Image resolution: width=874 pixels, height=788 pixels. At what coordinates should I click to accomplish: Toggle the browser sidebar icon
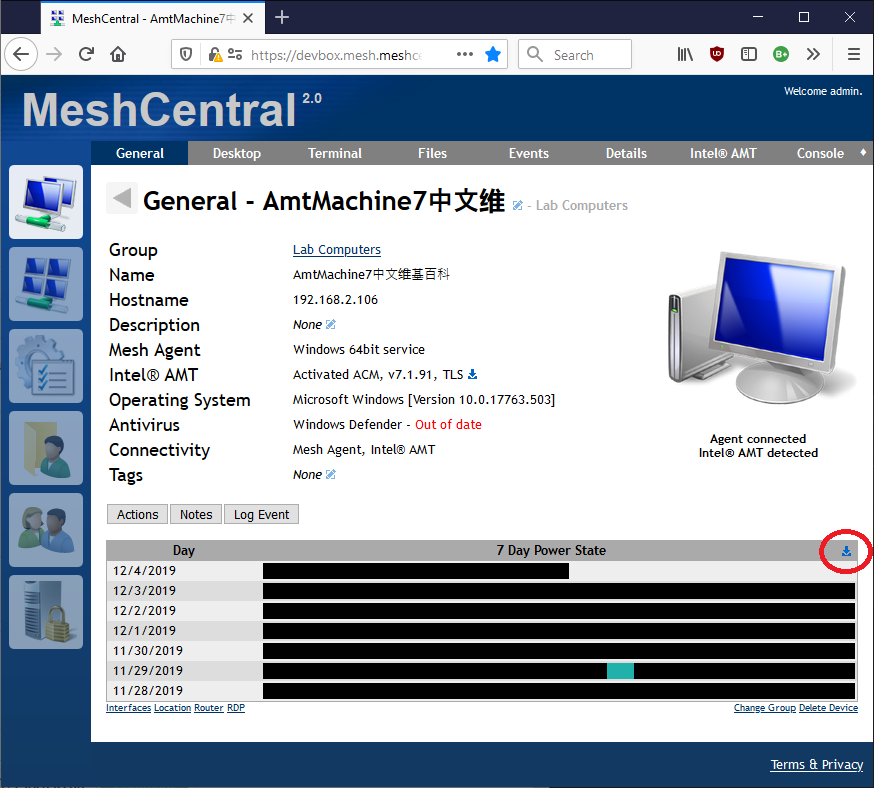click(749, 54)
